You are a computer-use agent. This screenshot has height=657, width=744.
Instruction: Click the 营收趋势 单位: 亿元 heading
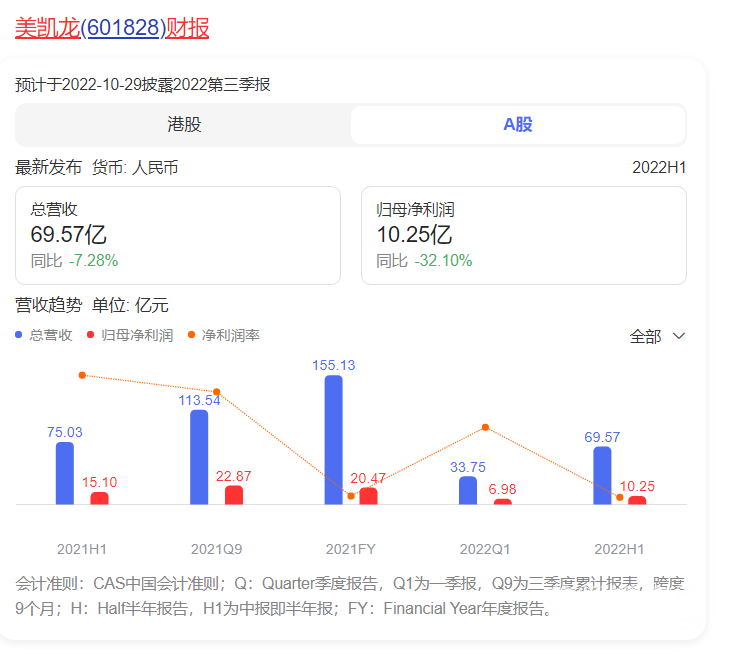point(92,305)
